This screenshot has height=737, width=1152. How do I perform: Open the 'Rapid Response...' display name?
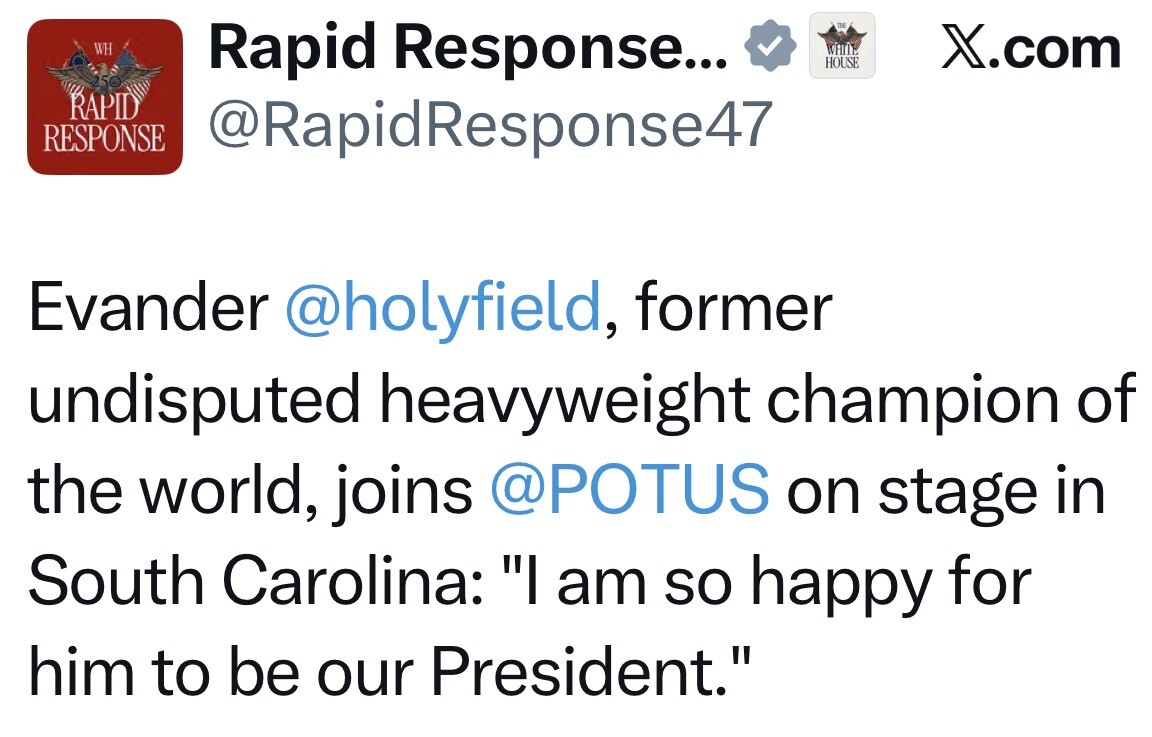pyautogui.click(x=469, y=48)
